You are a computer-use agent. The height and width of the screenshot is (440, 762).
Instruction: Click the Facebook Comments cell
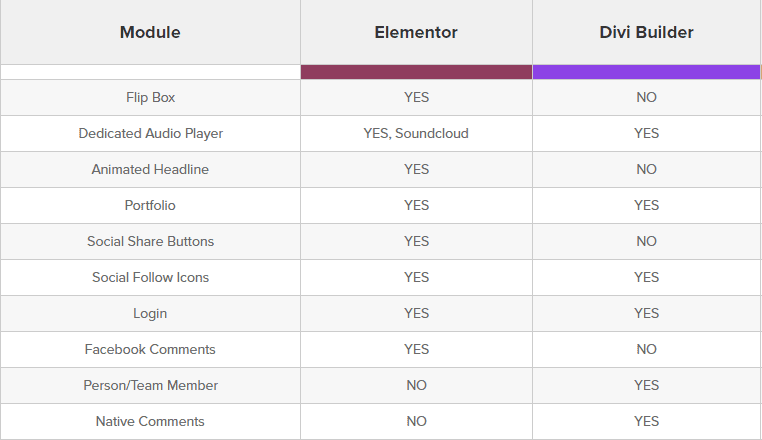click(x=150, y=349)
